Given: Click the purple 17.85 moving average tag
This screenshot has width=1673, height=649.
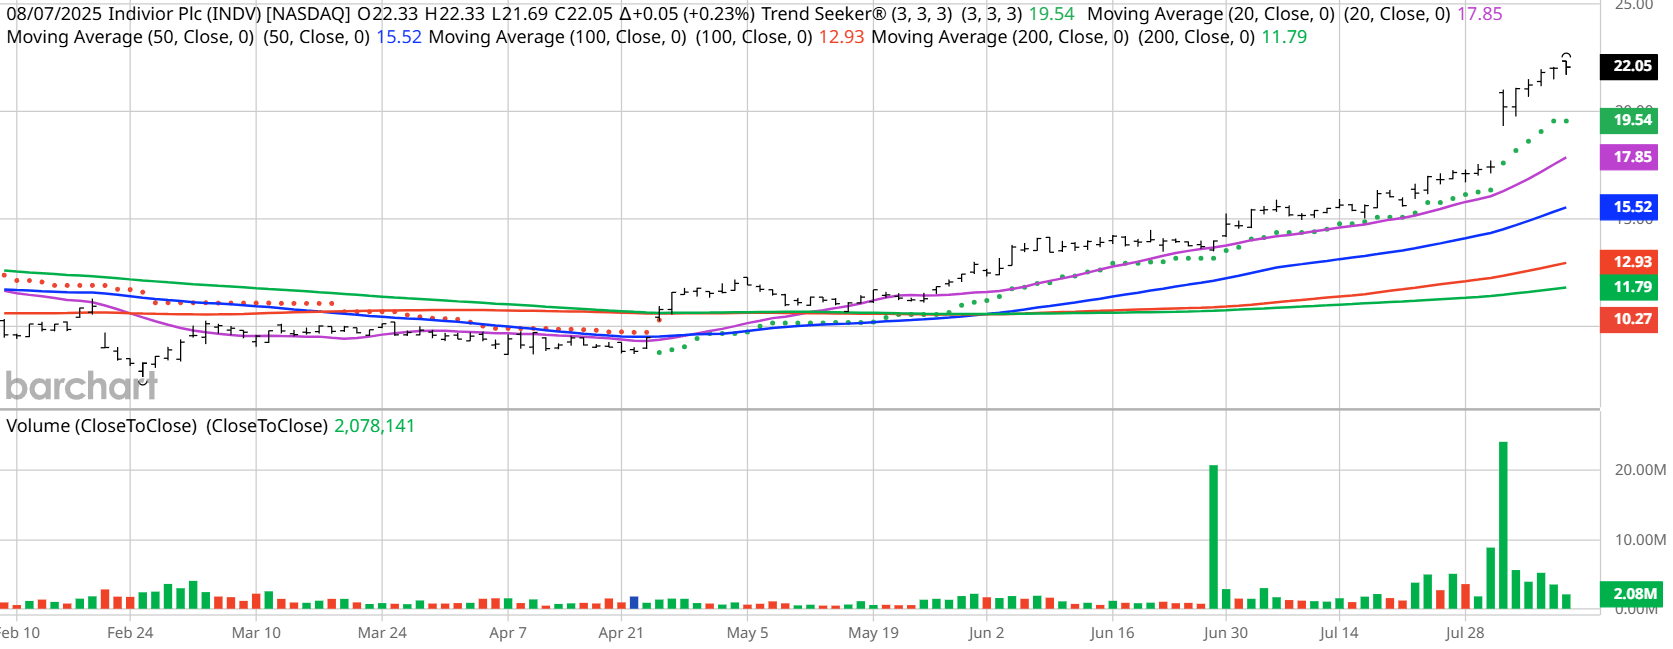Looking at the screenshot, I should 1630,157.
